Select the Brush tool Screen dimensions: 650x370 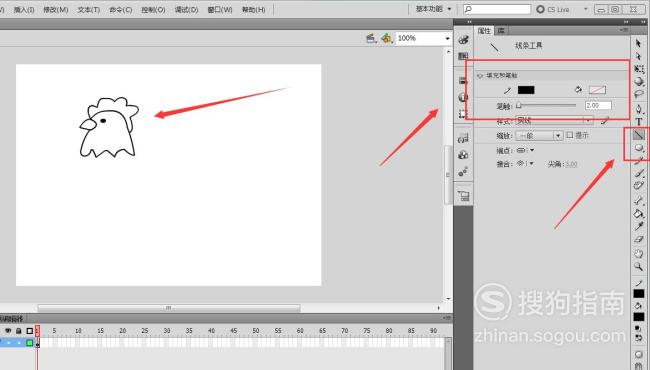(x=639, y=173)
